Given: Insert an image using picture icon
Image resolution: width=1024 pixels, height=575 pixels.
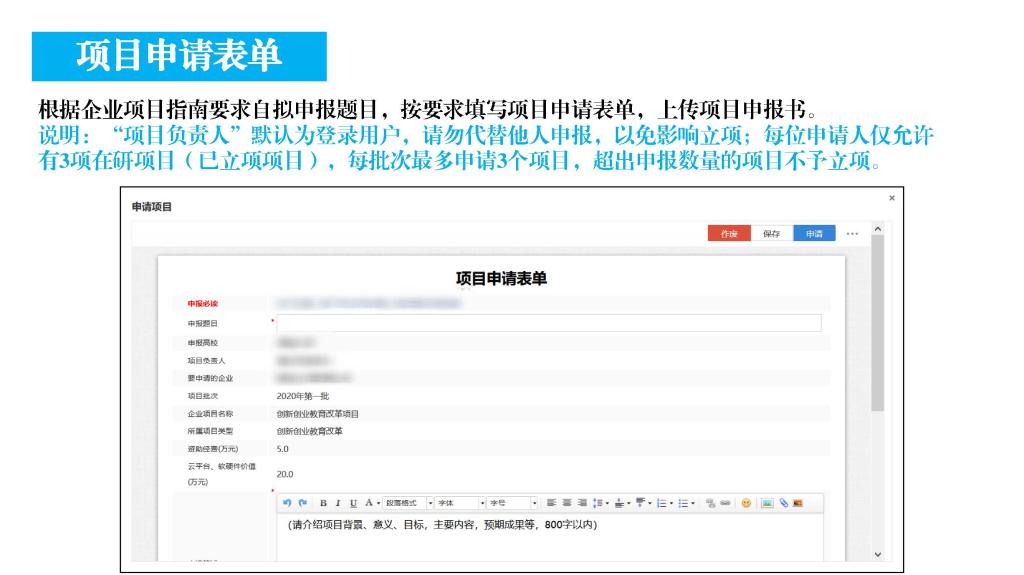Looking at the screenshot, I should click(767, 502).
